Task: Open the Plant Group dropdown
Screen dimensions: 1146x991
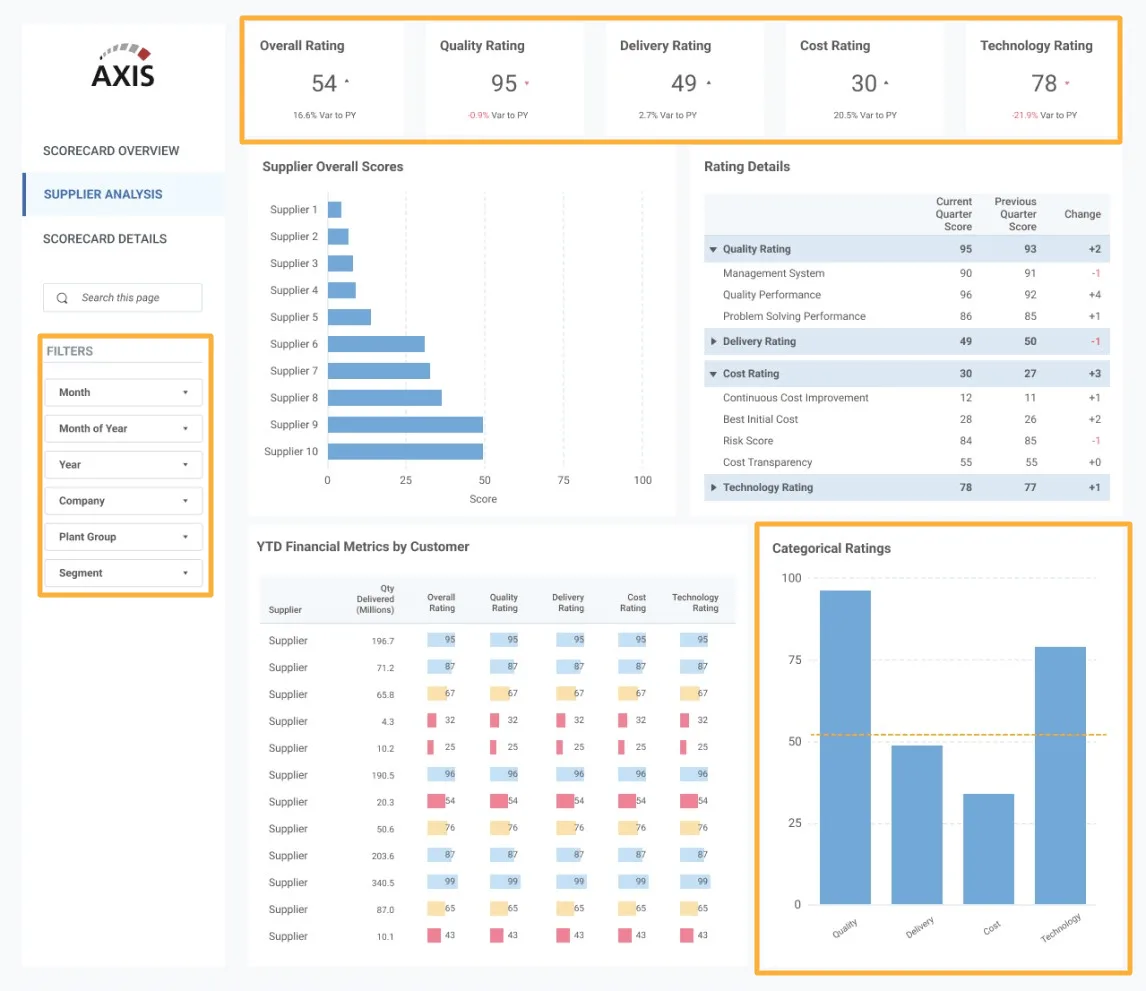Action: (123, 537)
